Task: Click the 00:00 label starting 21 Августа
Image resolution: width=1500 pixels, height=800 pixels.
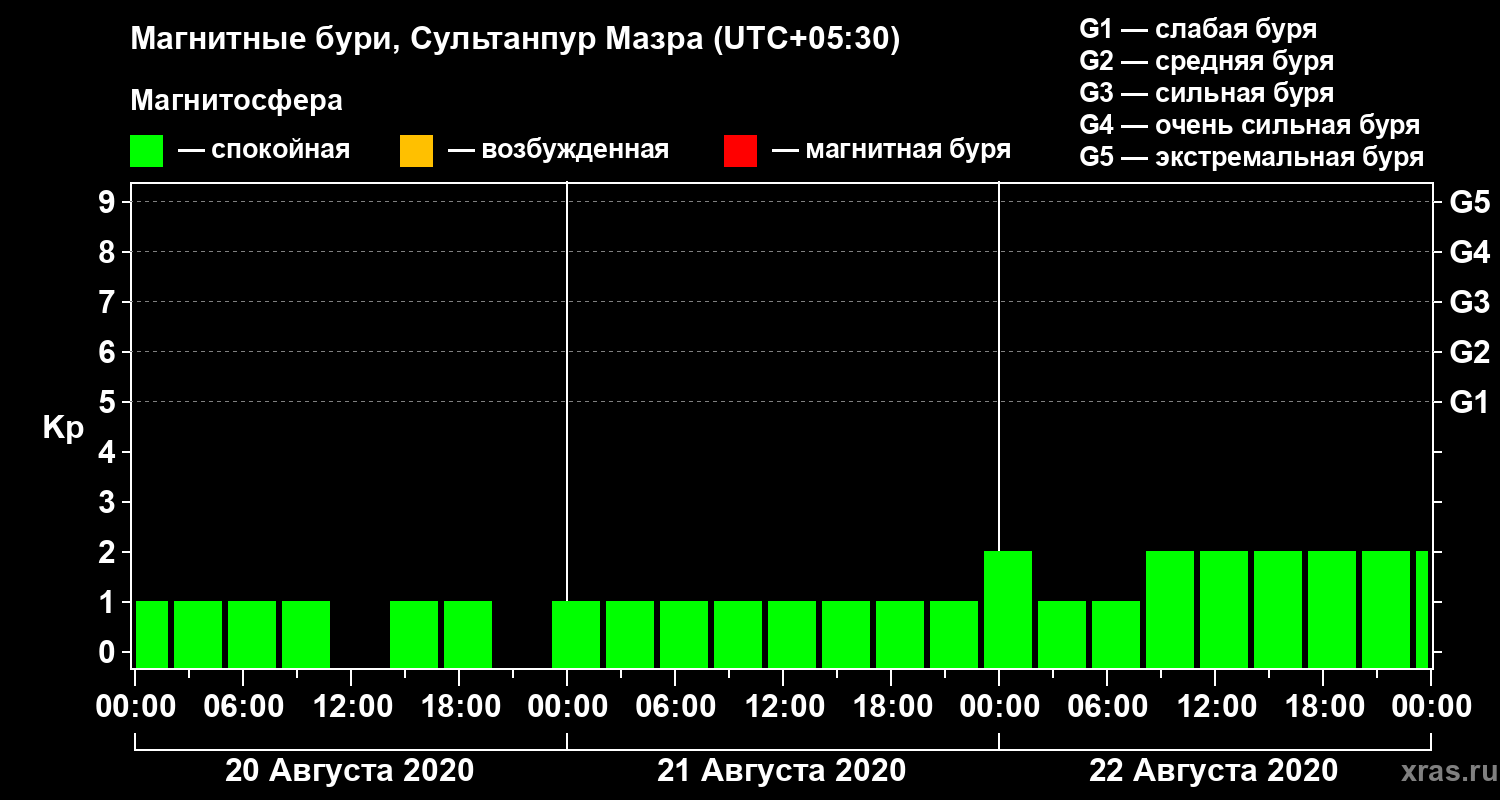Action: 567,707
